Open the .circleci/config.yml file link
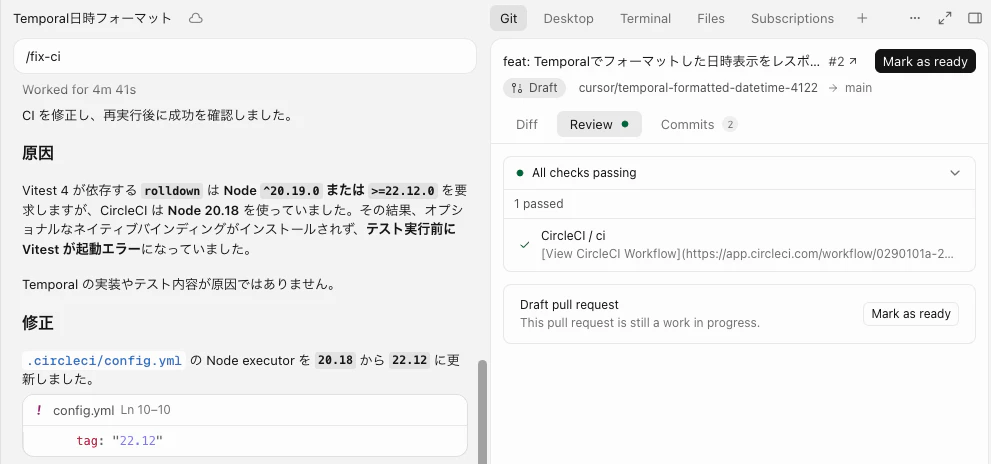The height and width of the screenshot is (464, 991). [x=104, y=361]
